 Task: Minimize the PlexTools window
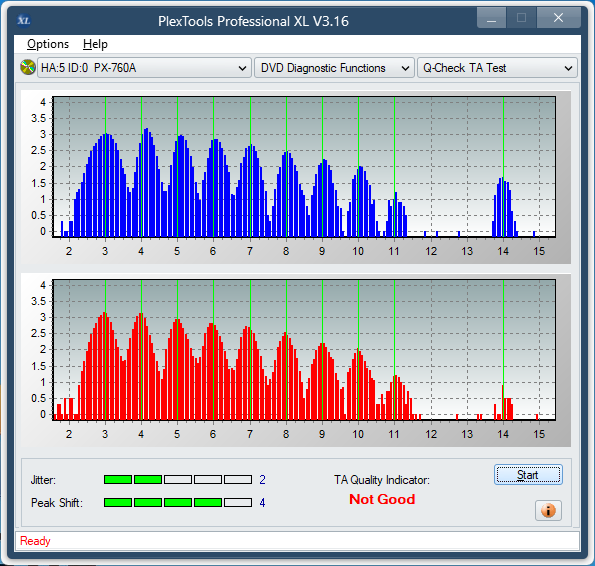(x=491, y=18)
